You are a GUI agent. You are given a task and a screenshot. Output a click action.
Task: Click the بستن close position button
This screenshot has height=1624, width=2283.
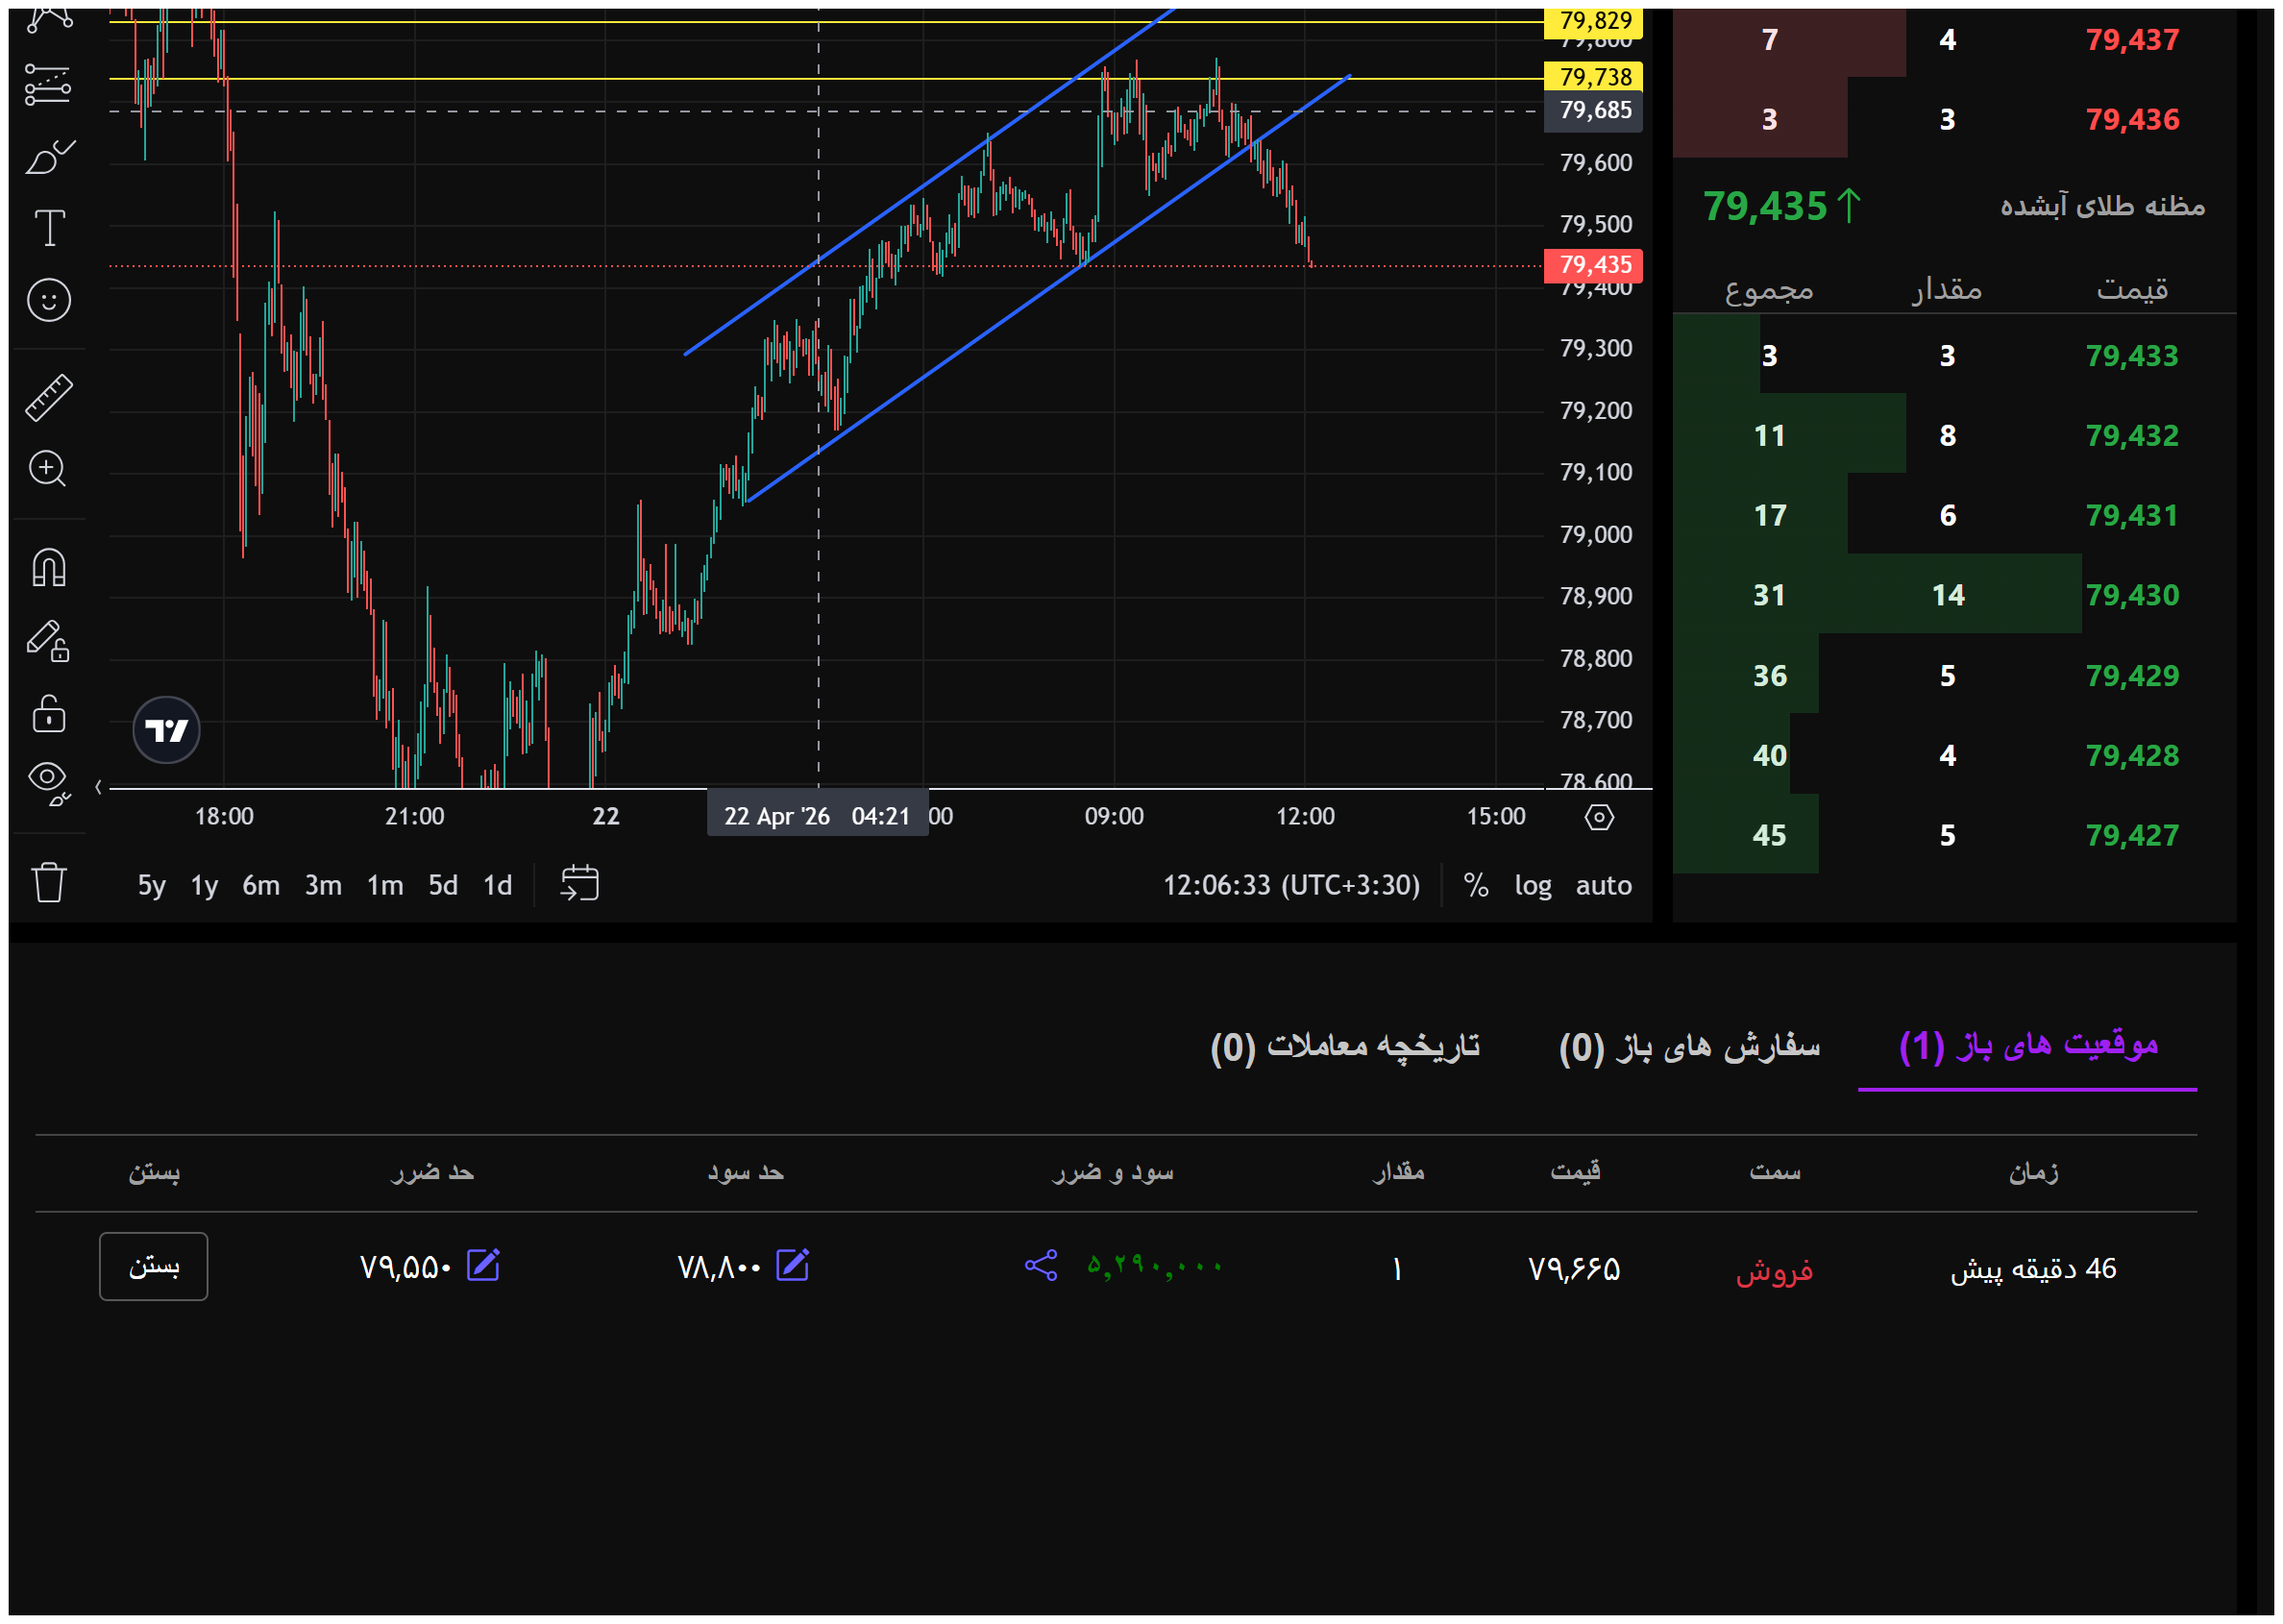tap(154, 1267)
